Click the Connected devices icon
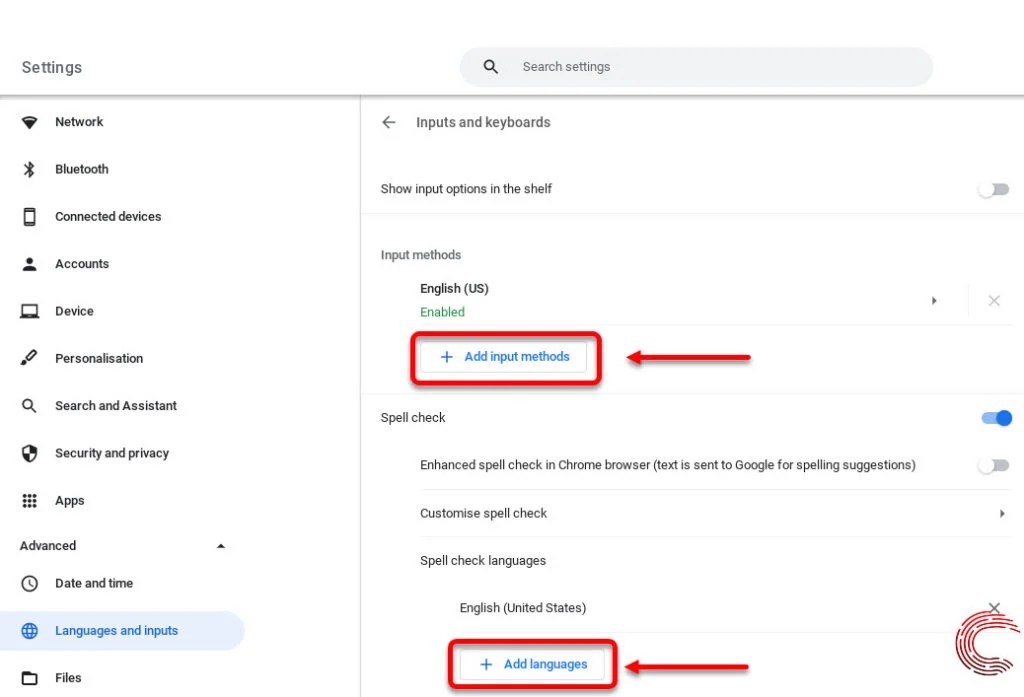 (31, 216)
